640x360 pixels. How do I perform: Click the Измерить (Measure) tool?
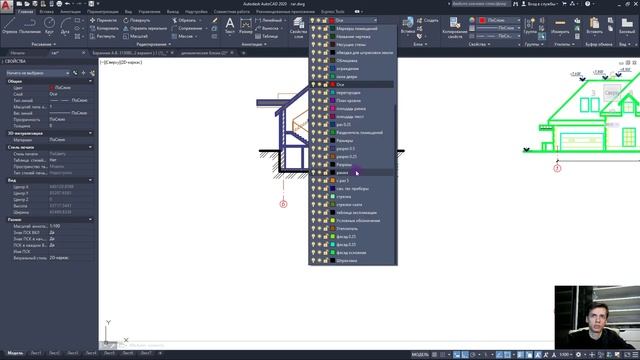click(560, 25)
